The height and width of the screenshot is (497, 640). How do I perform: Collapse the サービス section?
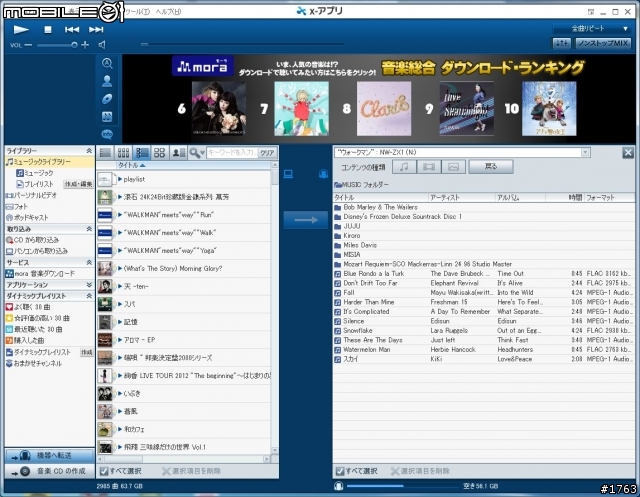89,262
